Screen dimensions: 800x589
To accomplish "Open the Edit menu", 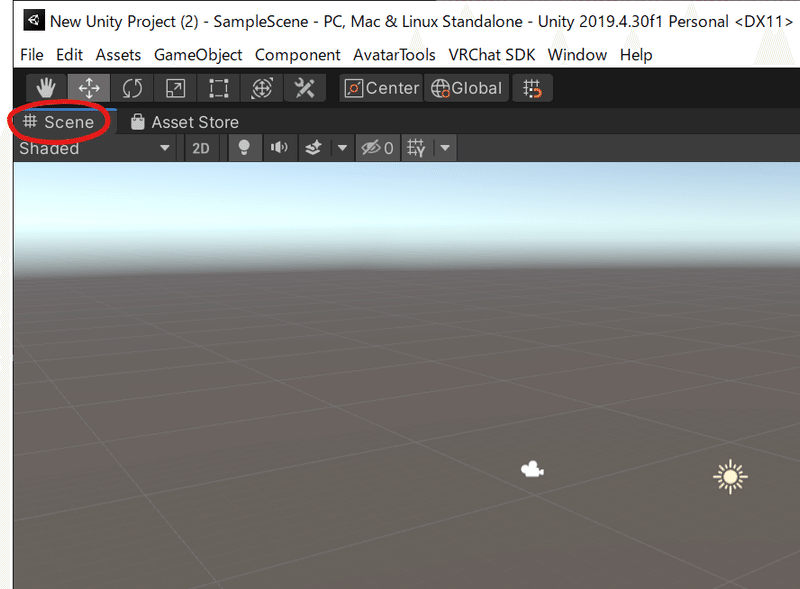I will click(x=69, y=55).
